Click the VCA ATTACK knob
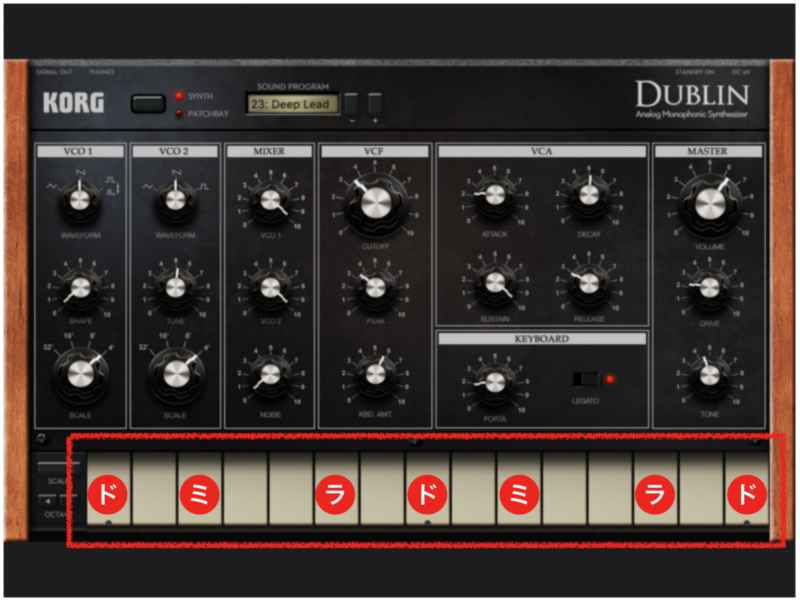 (494, 195)
